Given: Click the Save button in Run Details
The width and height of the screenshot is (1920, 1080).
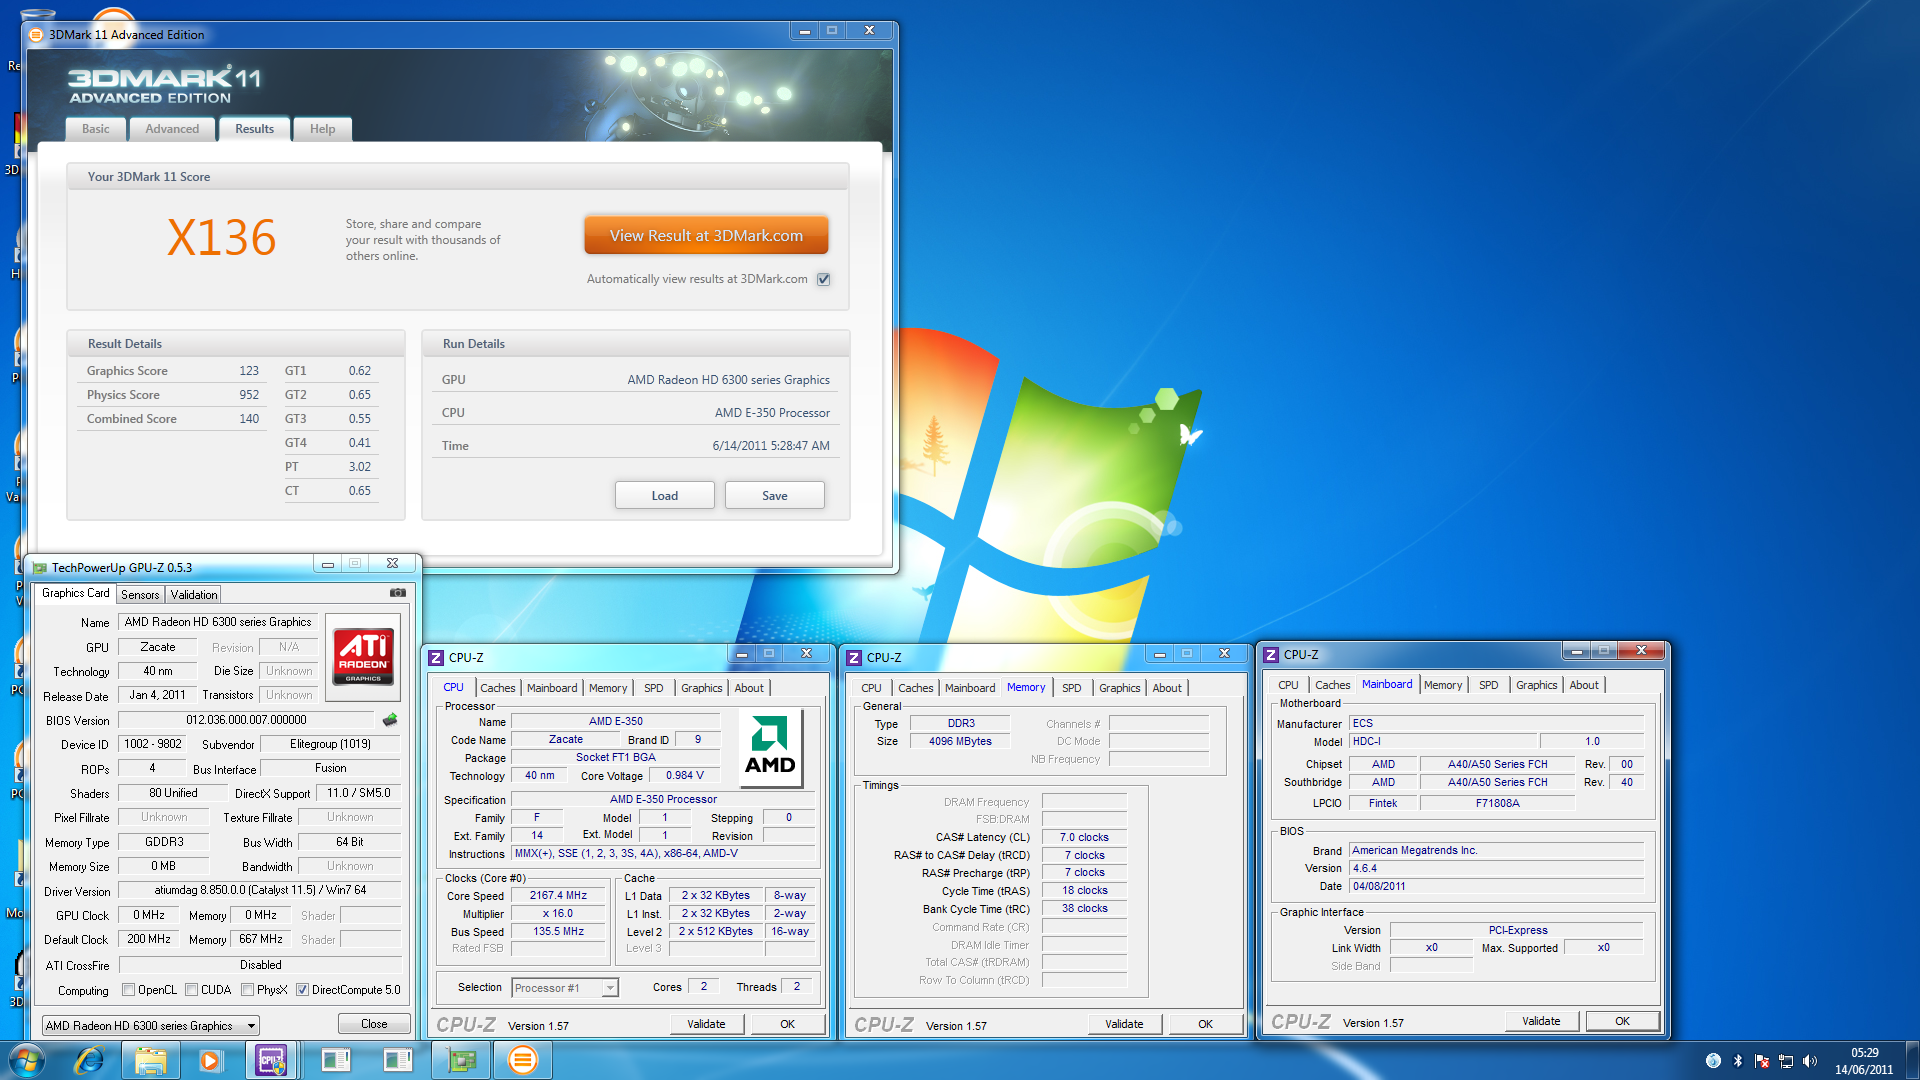Looking at the screenshot, I should click(775, 496).
